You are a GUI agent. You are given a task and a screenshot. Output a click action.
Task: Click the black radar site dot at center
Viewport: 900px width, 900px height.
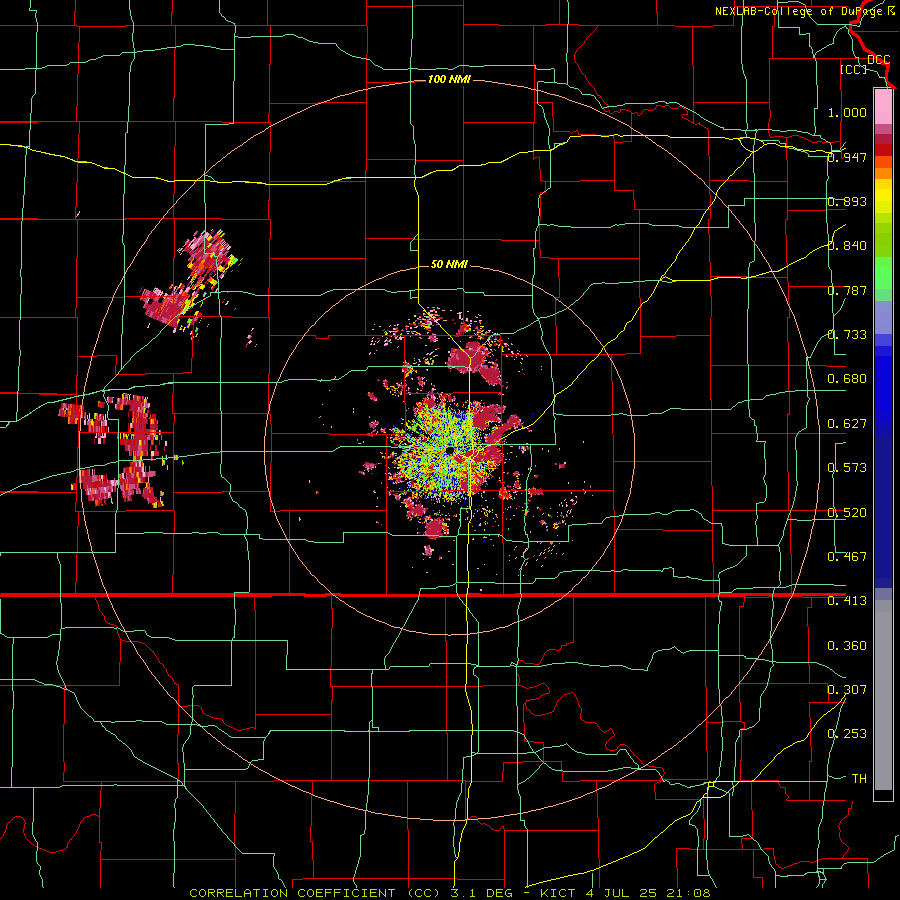point(450,451)
